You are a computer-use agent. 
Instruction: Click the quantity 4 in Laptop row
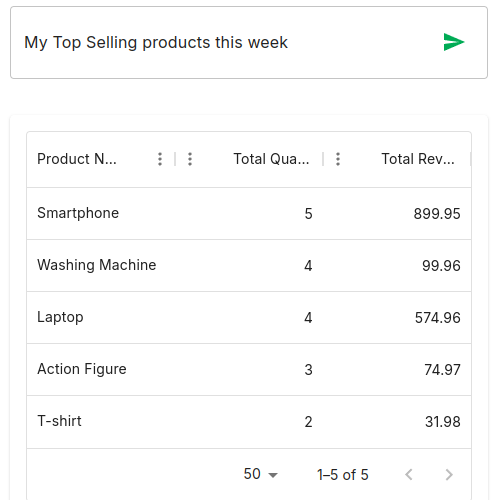[x=308, y=318]
